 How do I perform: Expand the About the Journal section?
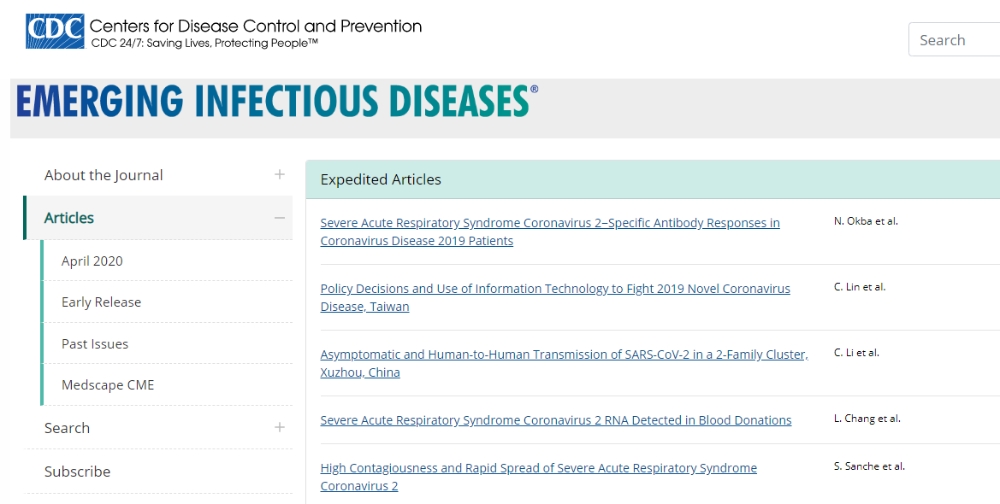point(279,174)
